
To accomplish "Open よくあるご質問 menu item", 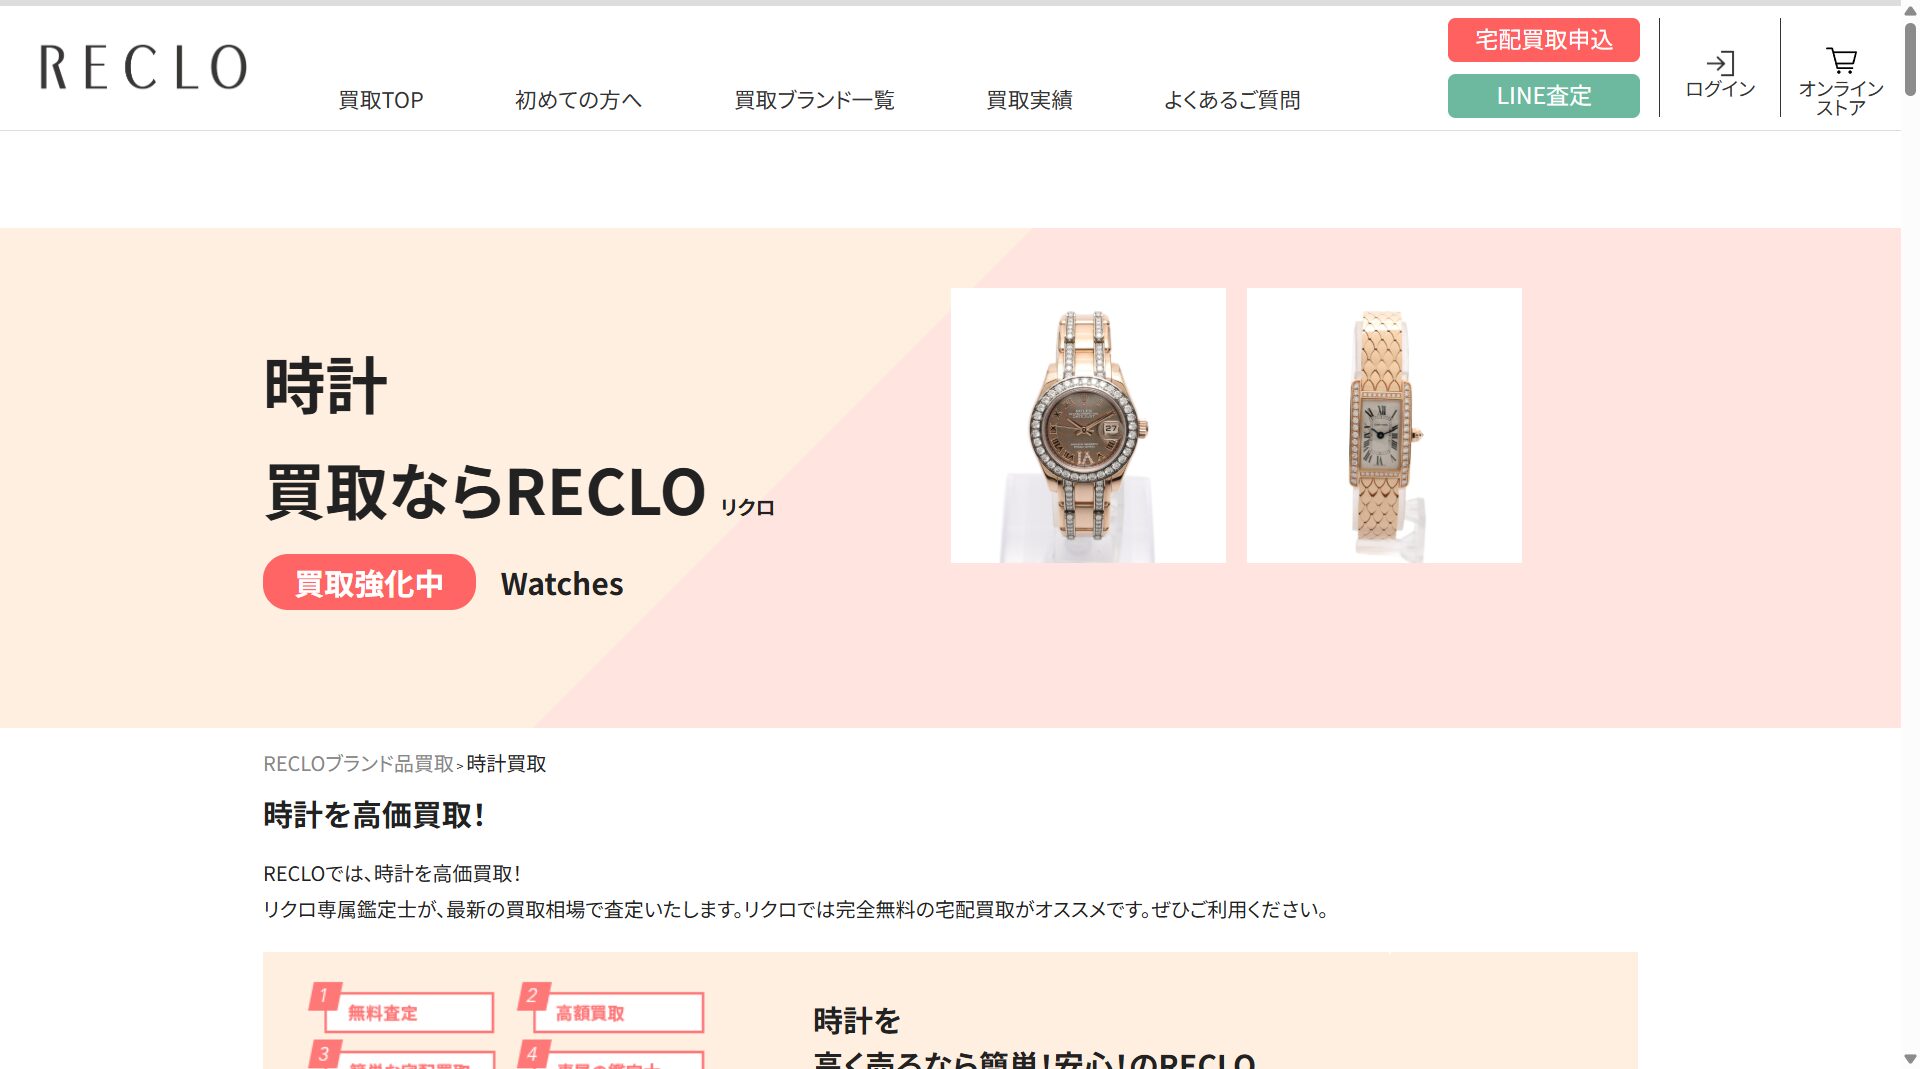I will coord(1232,100).
